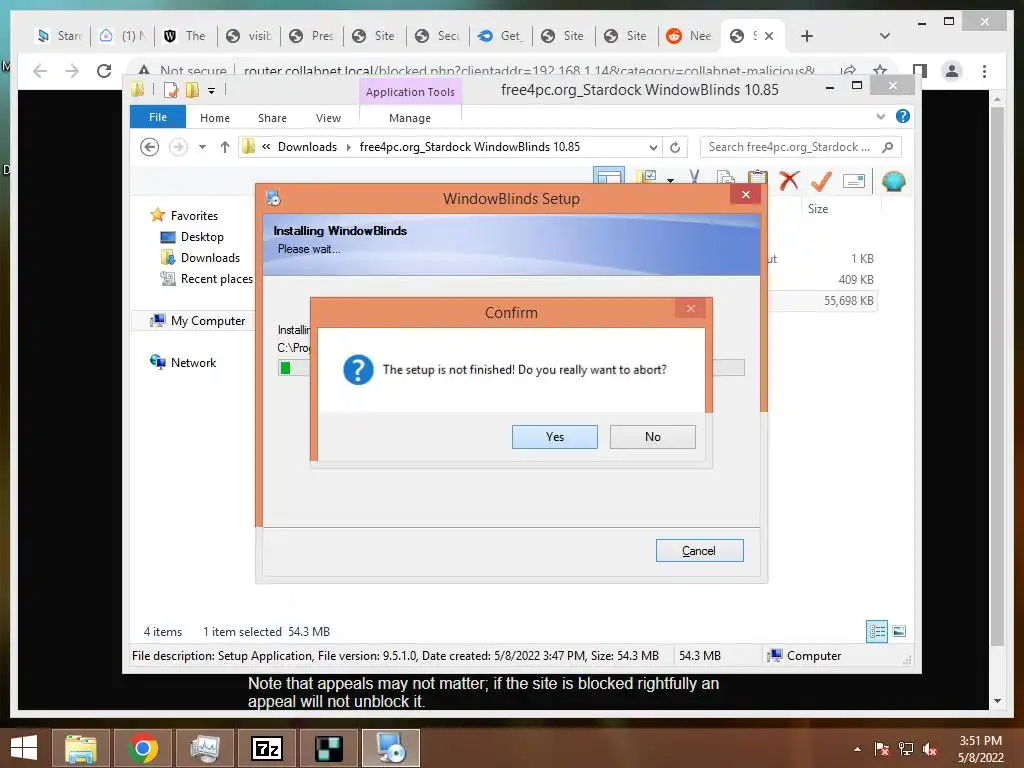Go back in Chrome
The height and width of the screenshot is (768, 1024).
[x=40, y=71]
